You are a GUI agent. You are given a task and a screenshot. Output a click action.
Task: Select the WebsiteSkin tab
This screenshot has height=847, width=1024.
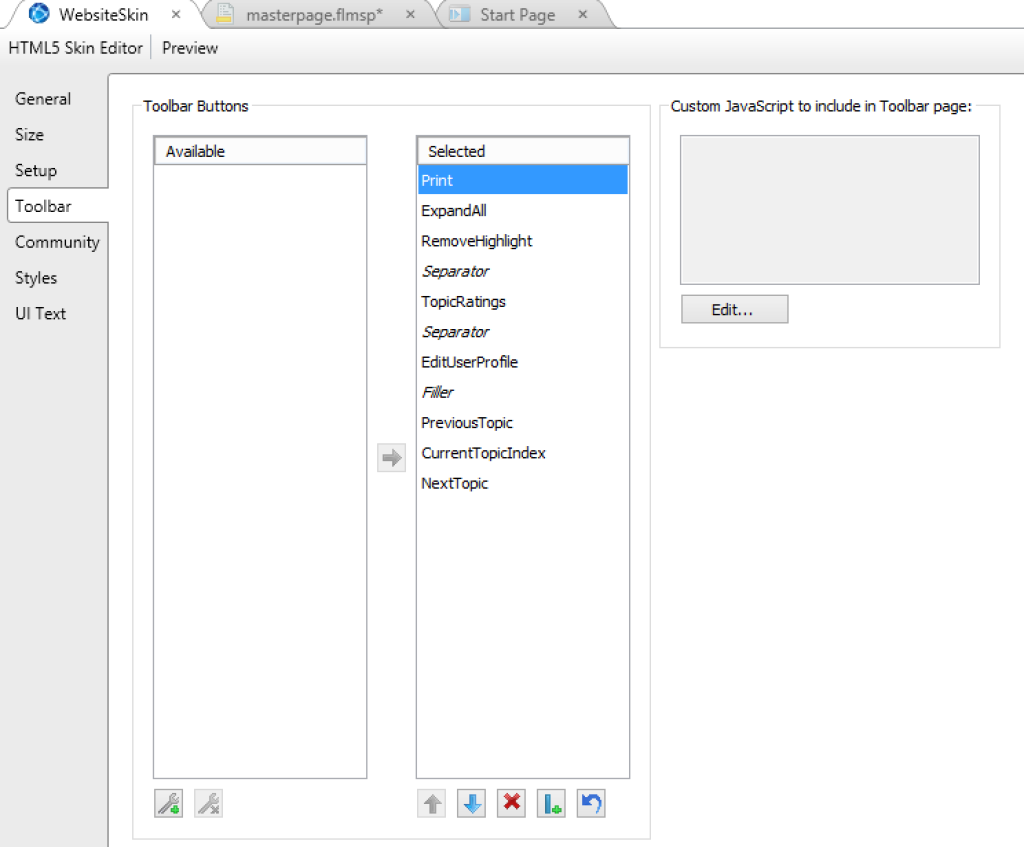(x=103, y=15)
